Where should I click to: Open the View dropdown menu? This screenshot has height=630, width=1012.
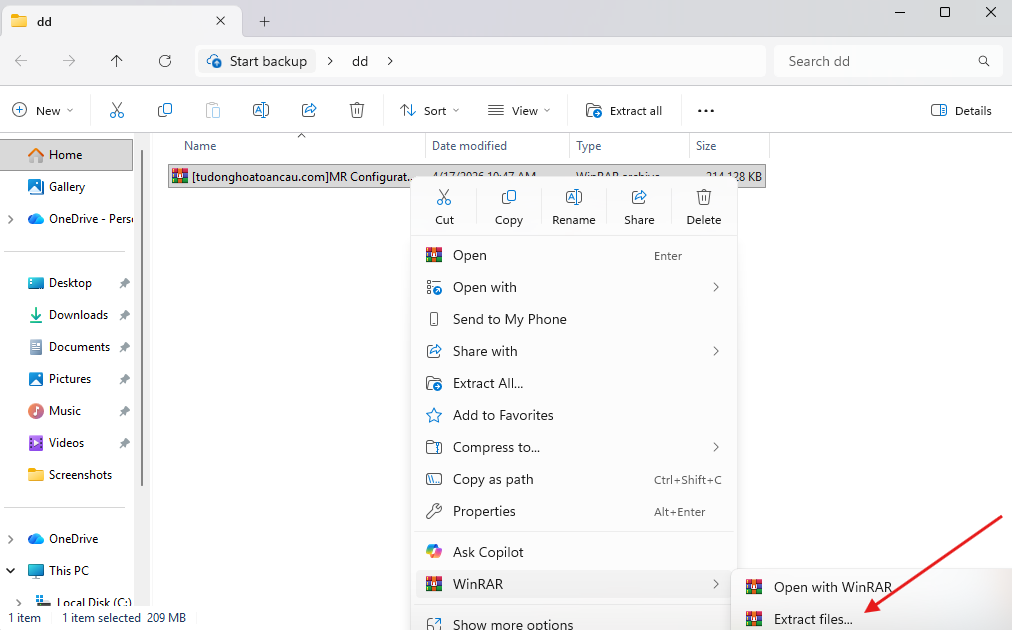coord(520,110)
